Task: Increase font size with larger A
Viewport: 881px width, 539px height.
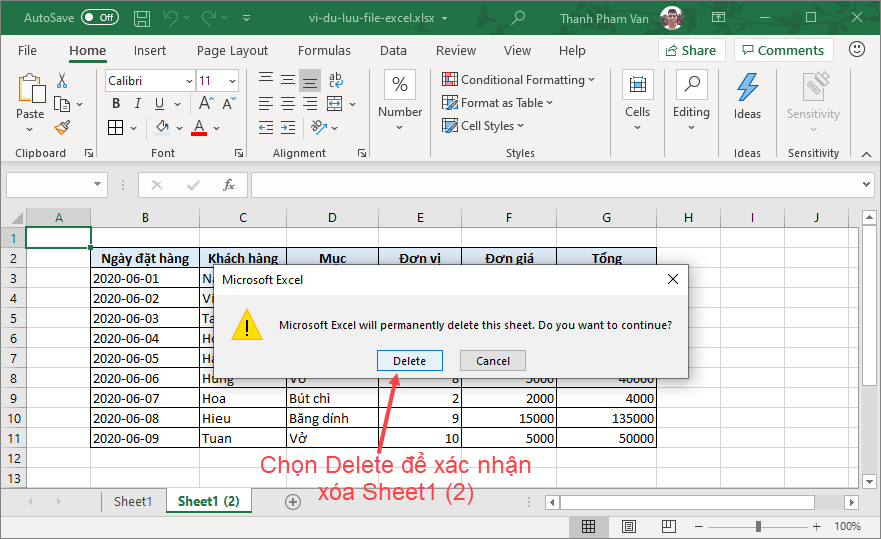Action: click(206, 103)
